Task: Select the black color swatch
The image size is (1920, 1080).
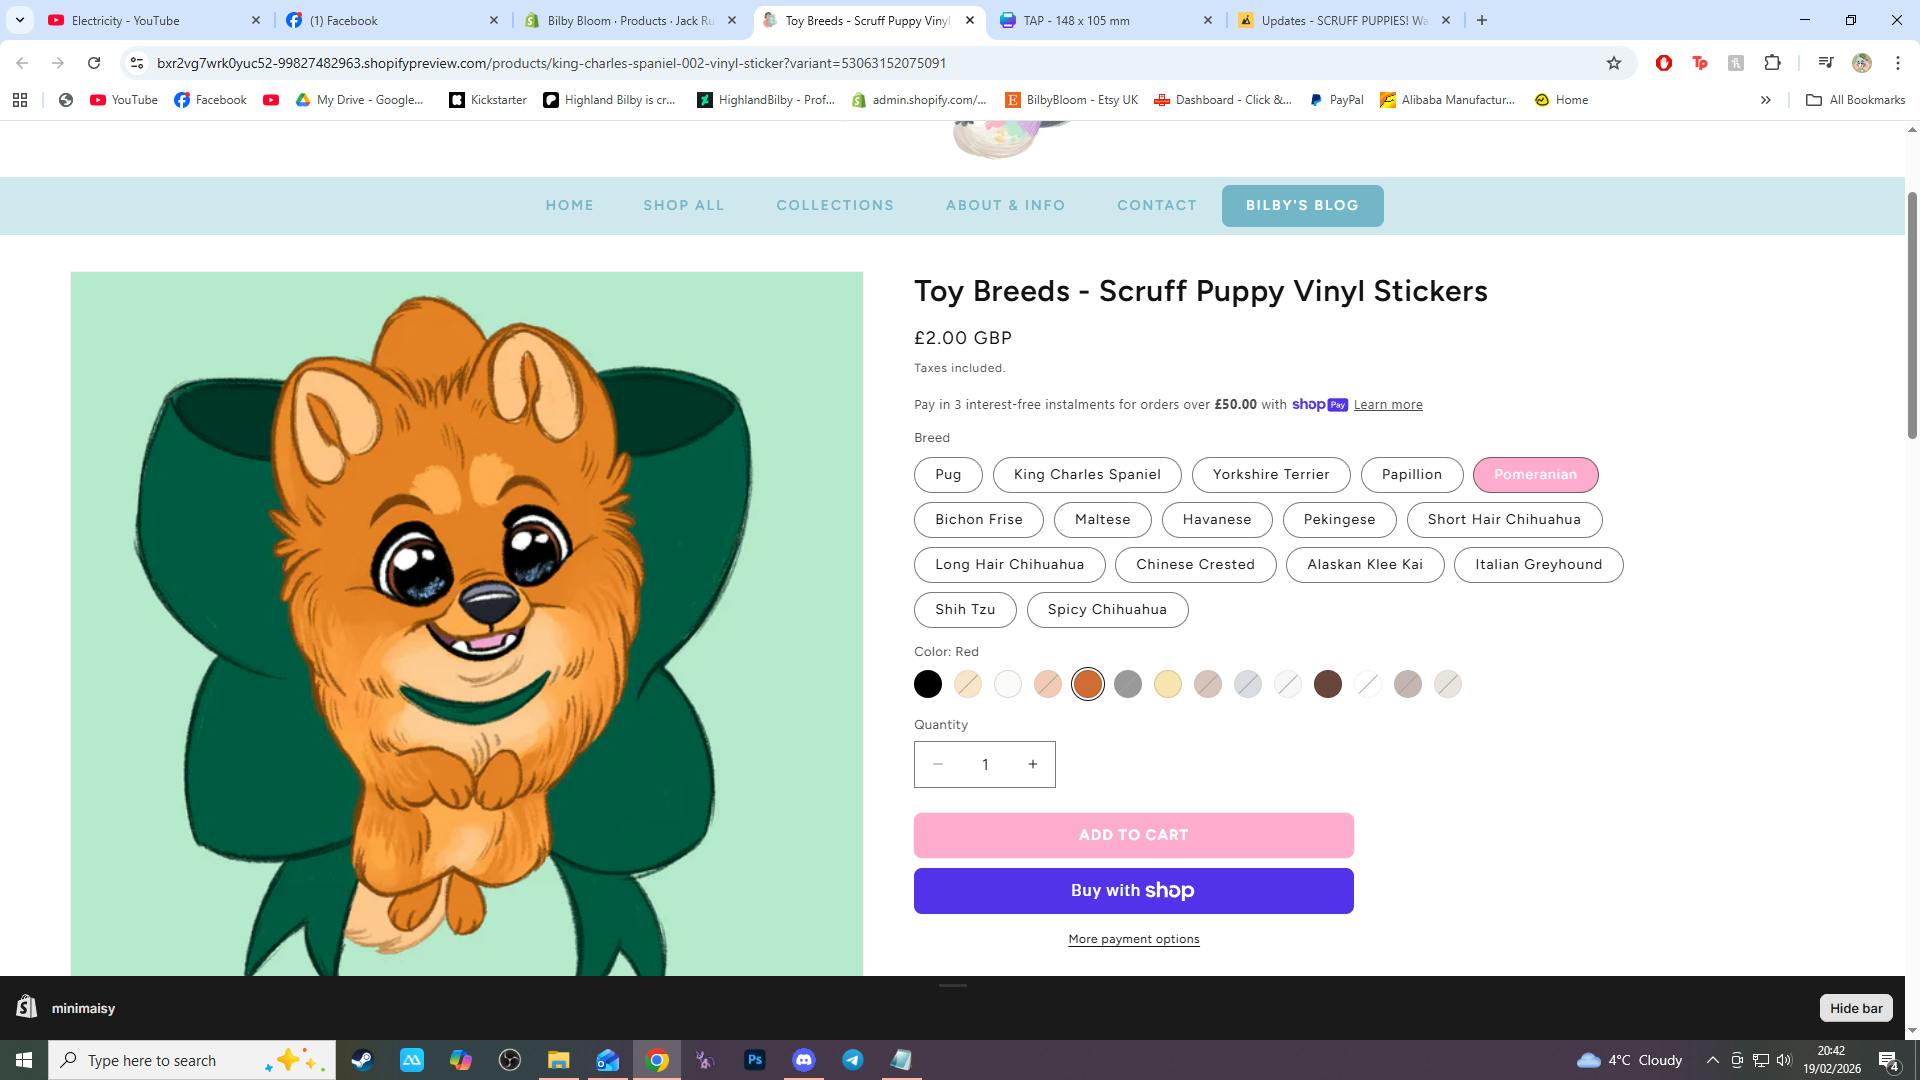Action: point(928,685)
